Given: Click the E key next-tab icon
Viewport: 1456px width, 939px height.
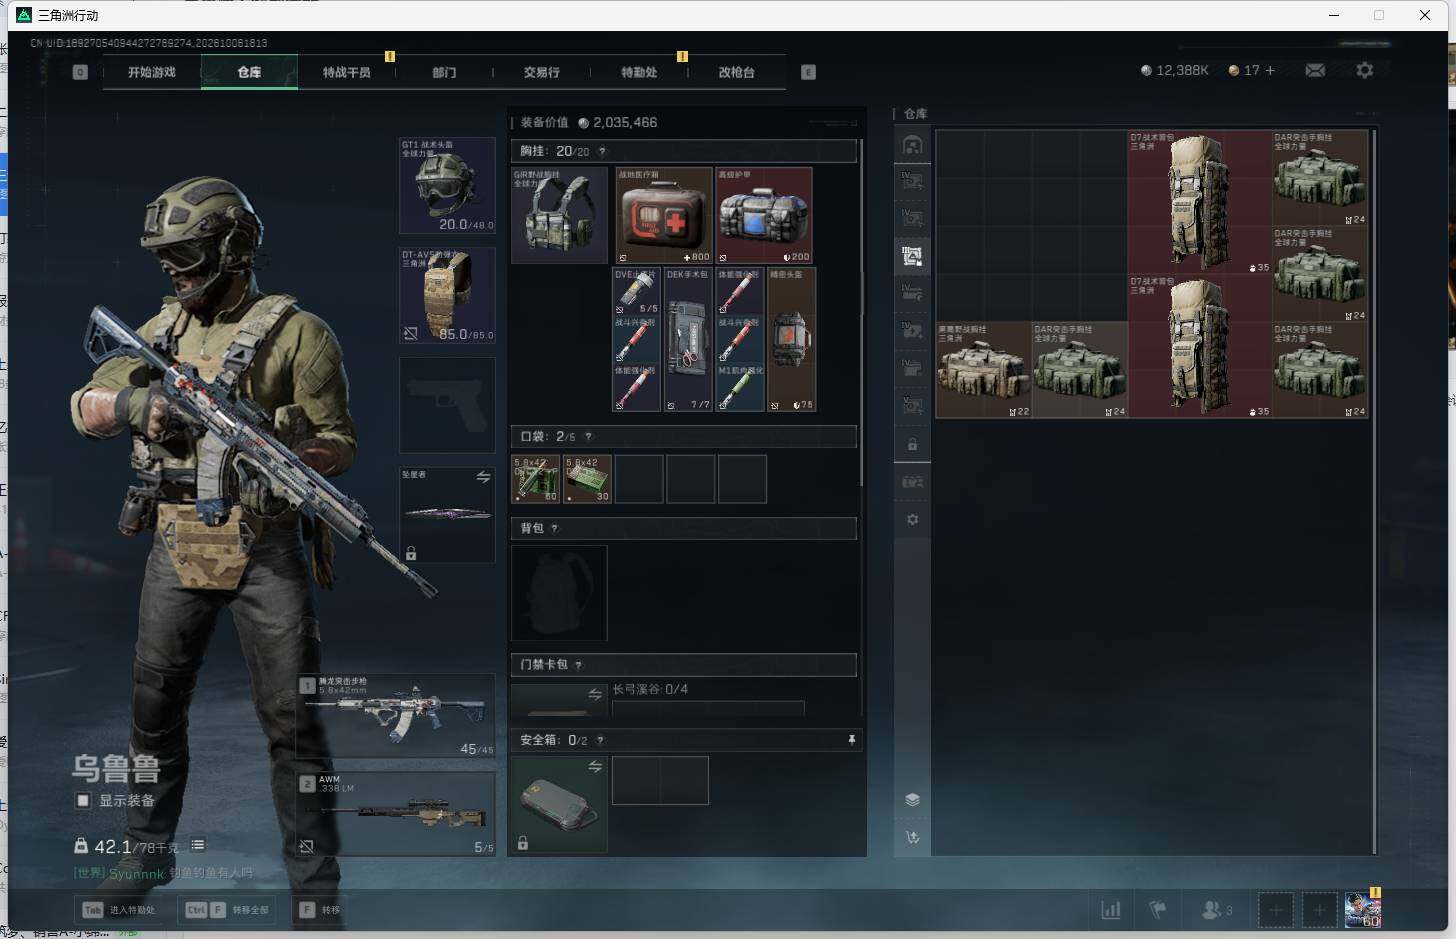Looking at the screenshot, I should coord(808,72).
